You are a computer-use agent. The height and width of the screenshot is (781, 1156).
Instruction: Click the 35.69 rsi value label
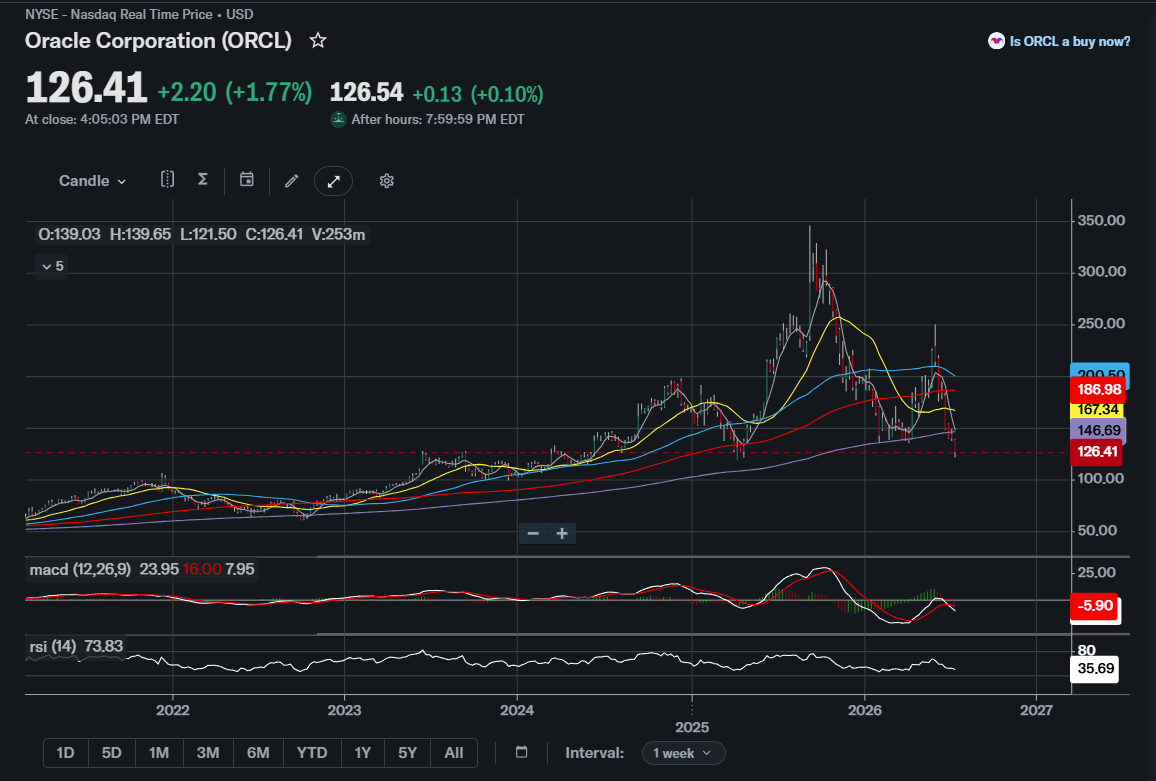(x=1095, y=669)
